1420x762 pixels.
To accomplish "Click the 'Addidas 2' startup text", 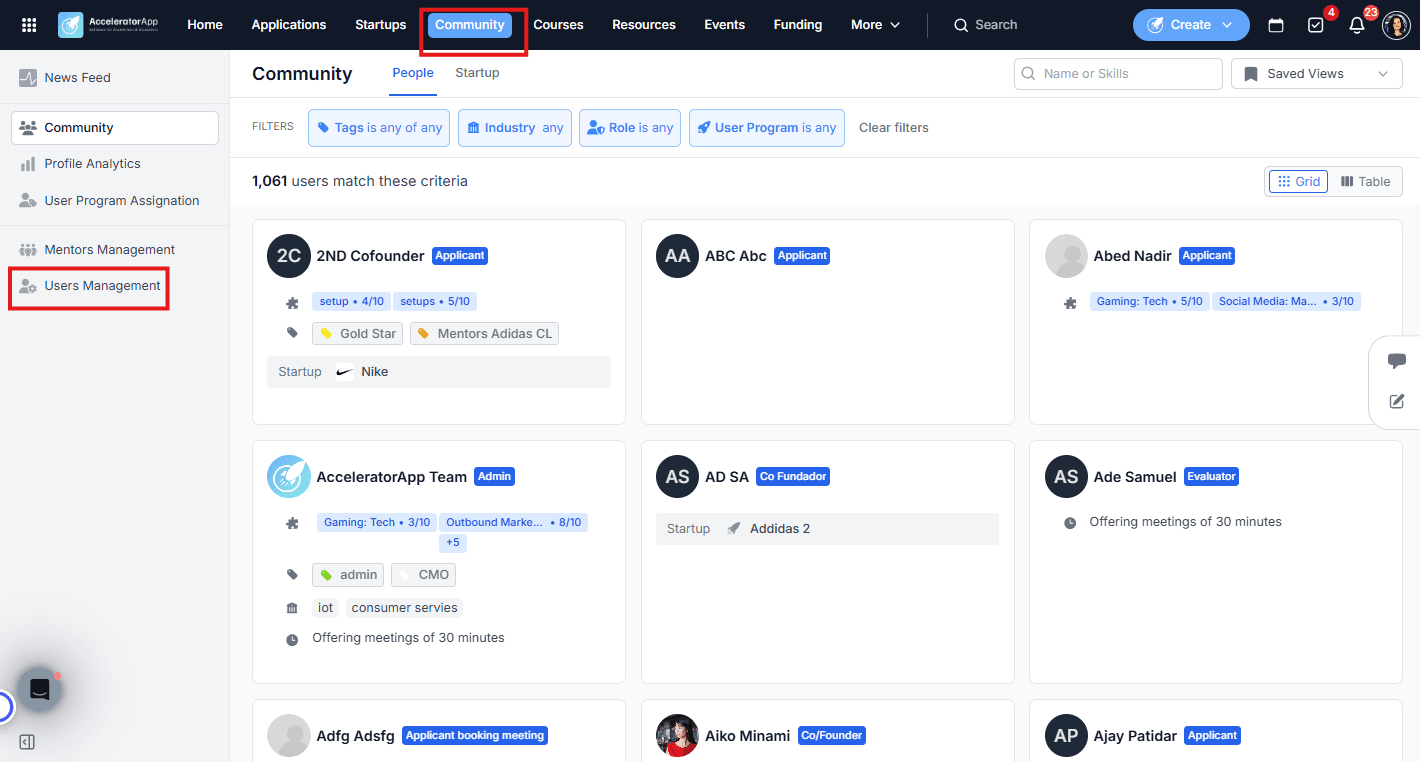I will (780, 529).
